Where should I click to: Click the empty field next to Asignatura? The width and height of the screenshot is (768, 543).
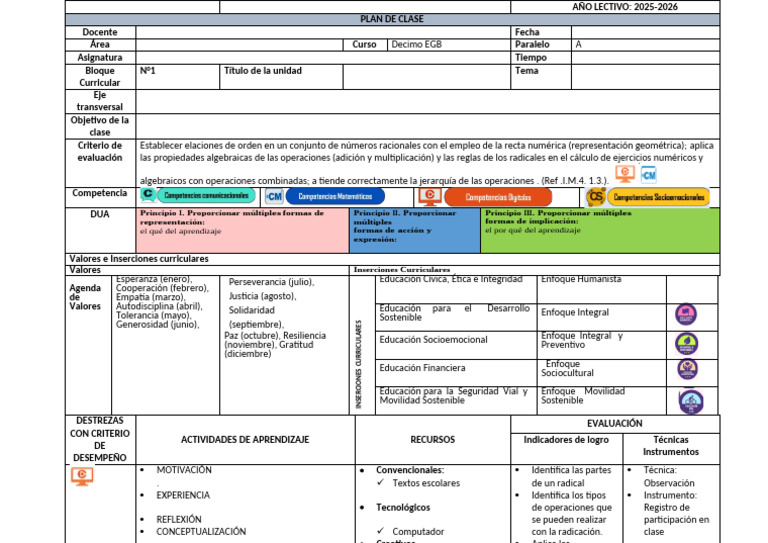(x=323, y=58)
